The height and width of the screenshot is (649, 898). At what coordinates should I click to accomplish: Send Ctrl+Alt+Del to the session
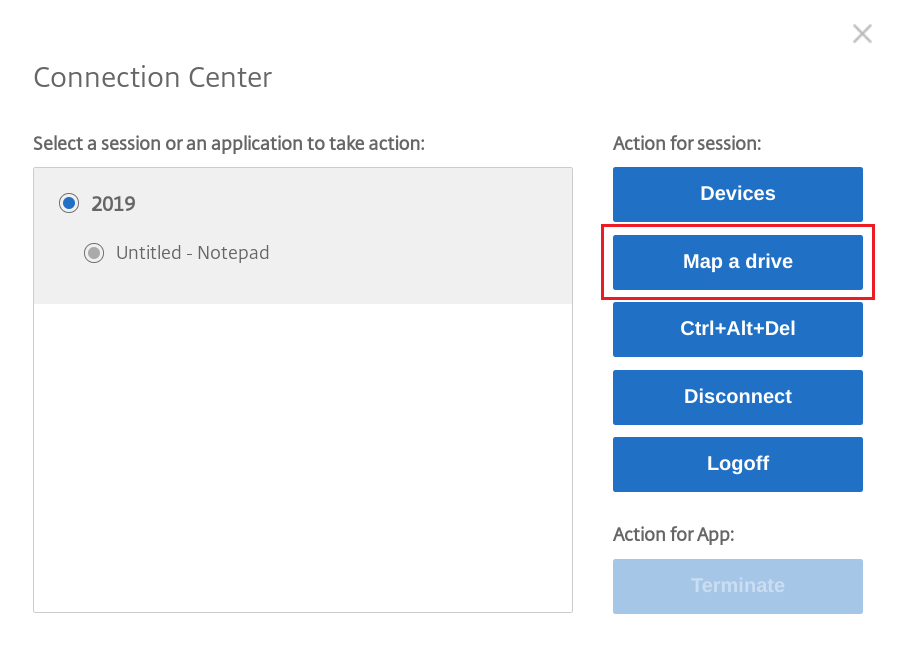pyautogui.click(x=737, y=329)
